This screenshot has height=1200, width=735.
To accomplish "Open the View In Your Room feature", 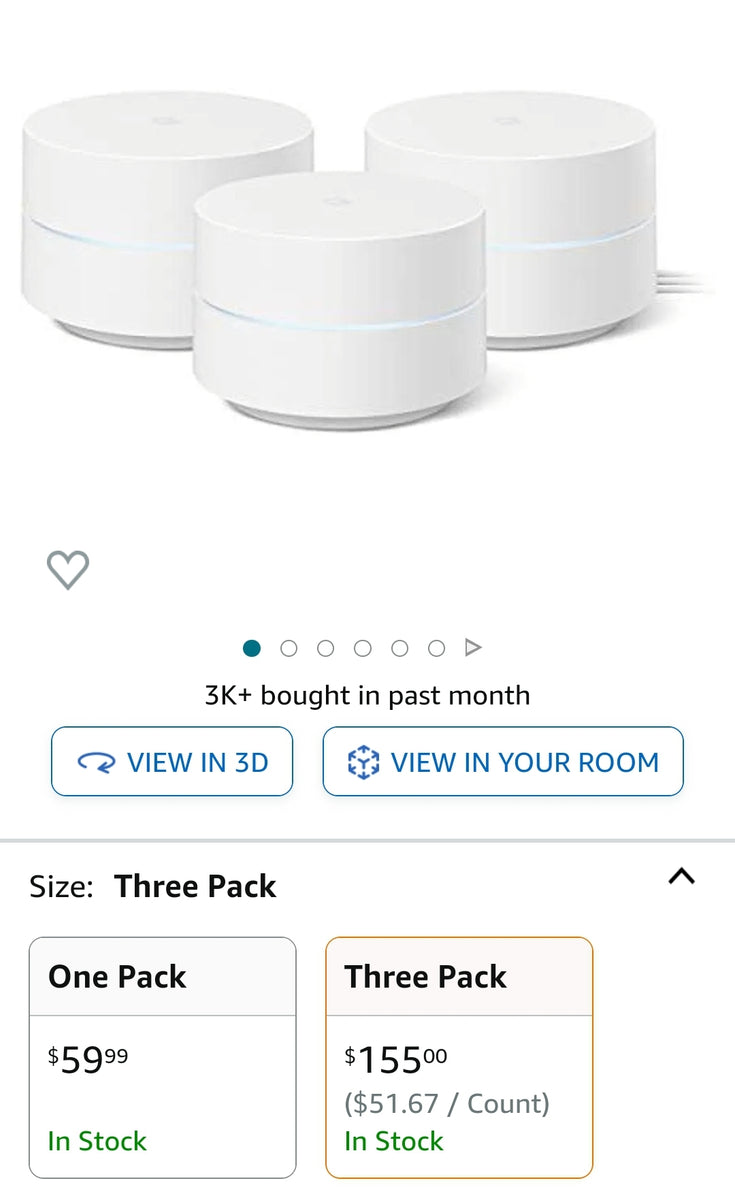I will click(503, 761).
